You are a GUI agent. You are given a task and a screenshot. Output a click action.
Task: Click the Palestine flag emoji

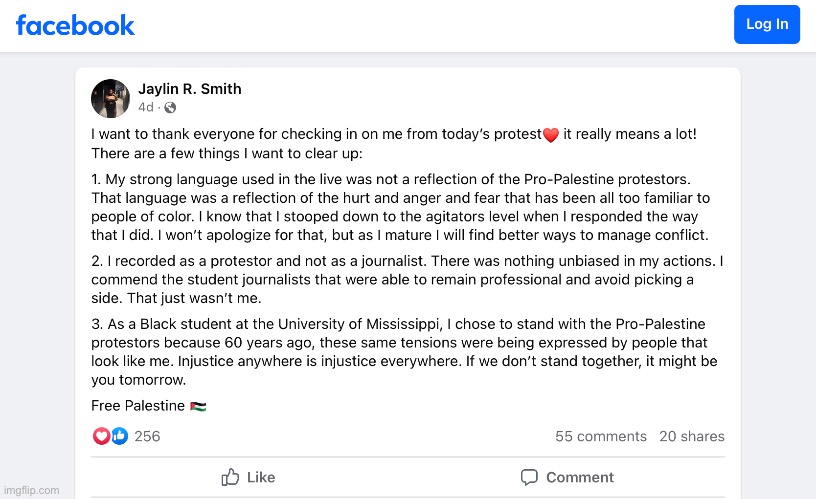point(198,406)
